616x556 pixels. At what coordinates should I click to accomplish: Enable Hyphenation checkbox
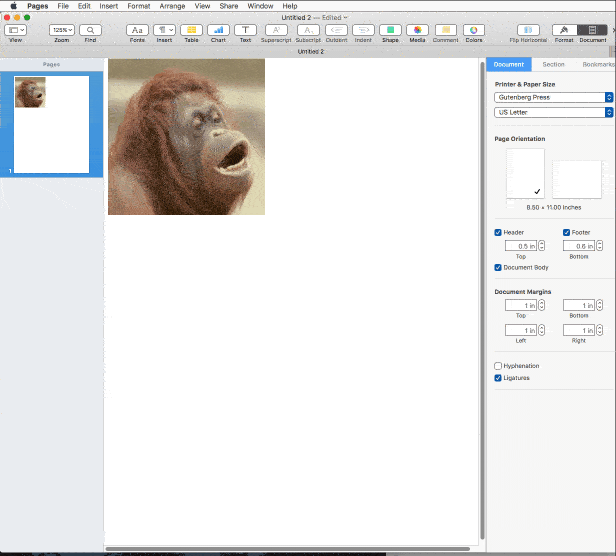498,366
